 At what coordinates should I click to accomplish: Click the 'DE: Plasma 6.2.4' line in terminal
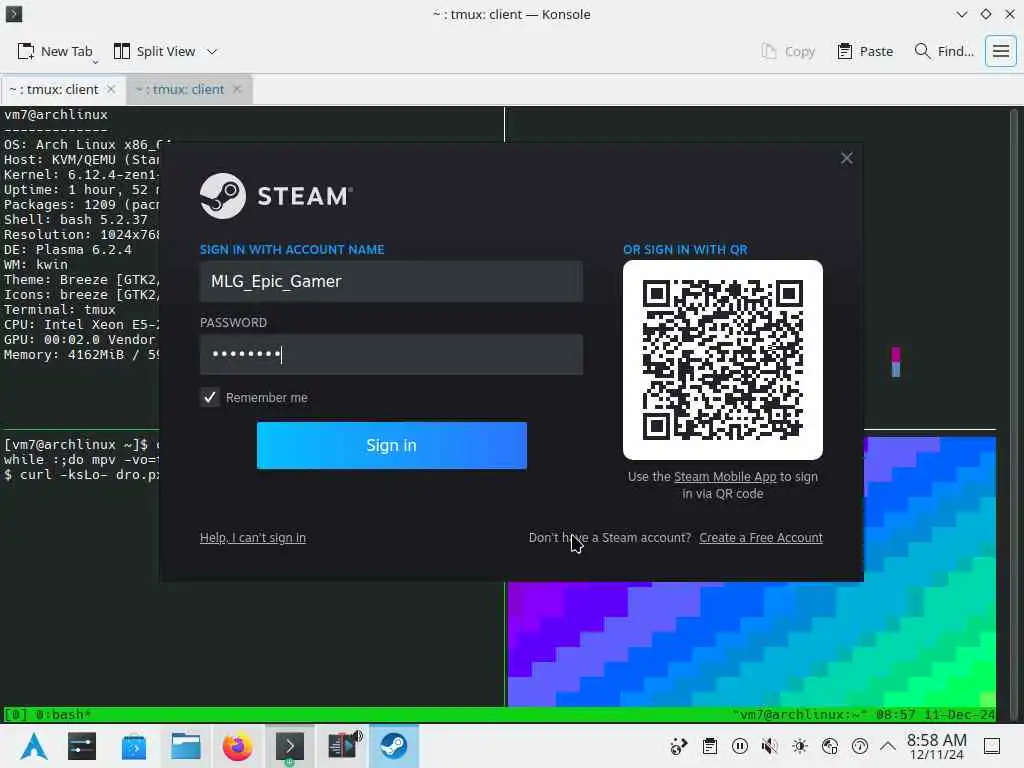click(x=68, y=249)
